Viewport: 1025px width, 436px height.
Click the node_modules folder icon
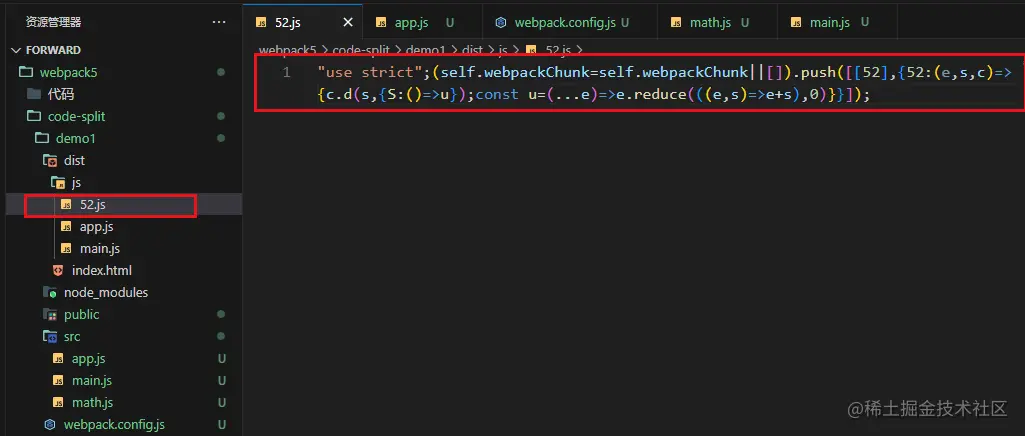pos(49,292)
